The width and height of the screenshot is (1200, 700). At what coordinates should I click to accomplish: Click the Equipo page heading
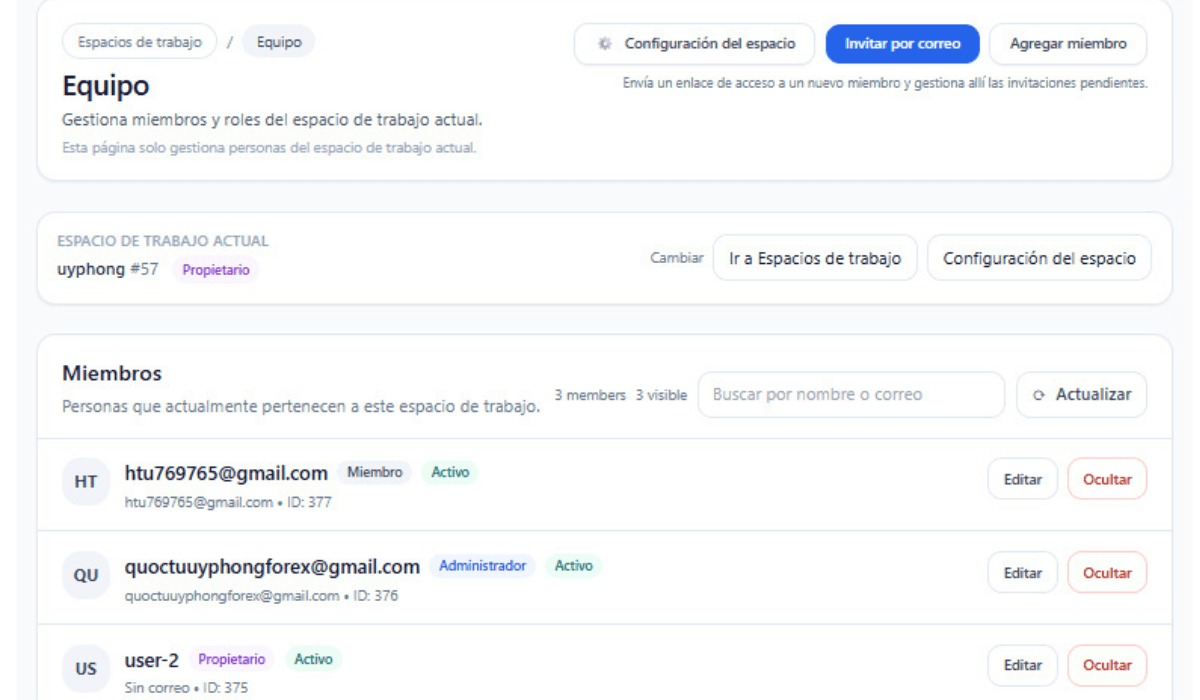105,87
